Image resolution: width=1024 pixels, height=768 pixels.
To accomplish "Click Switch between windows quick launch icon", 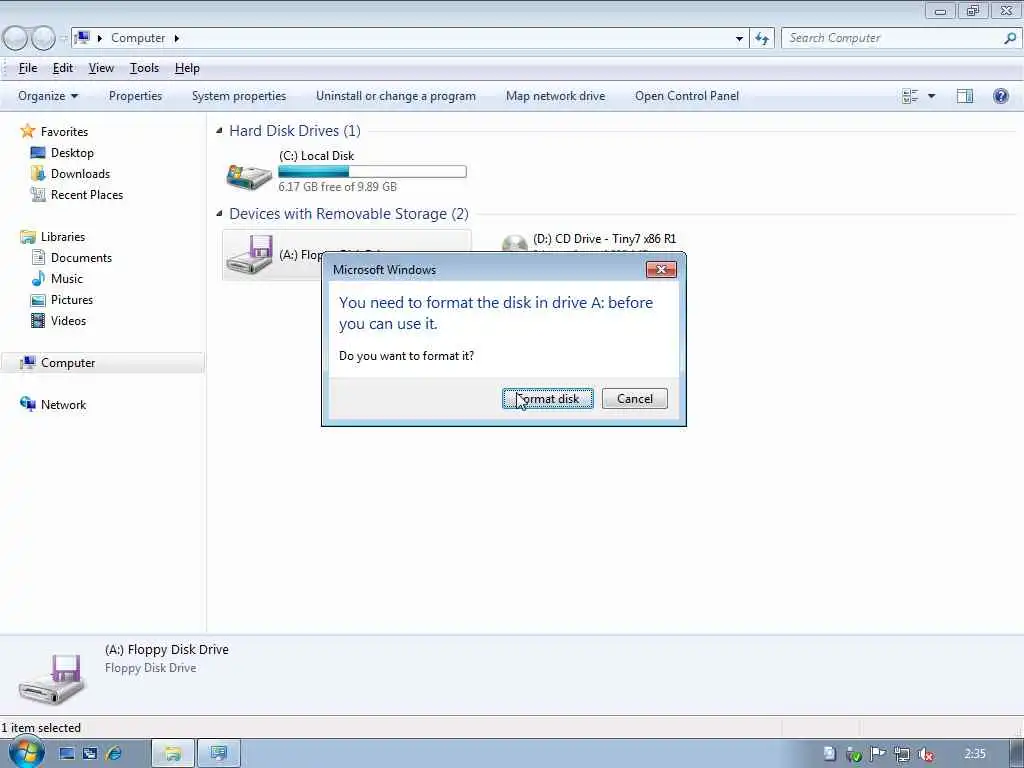I will click(x=90, y=753).
